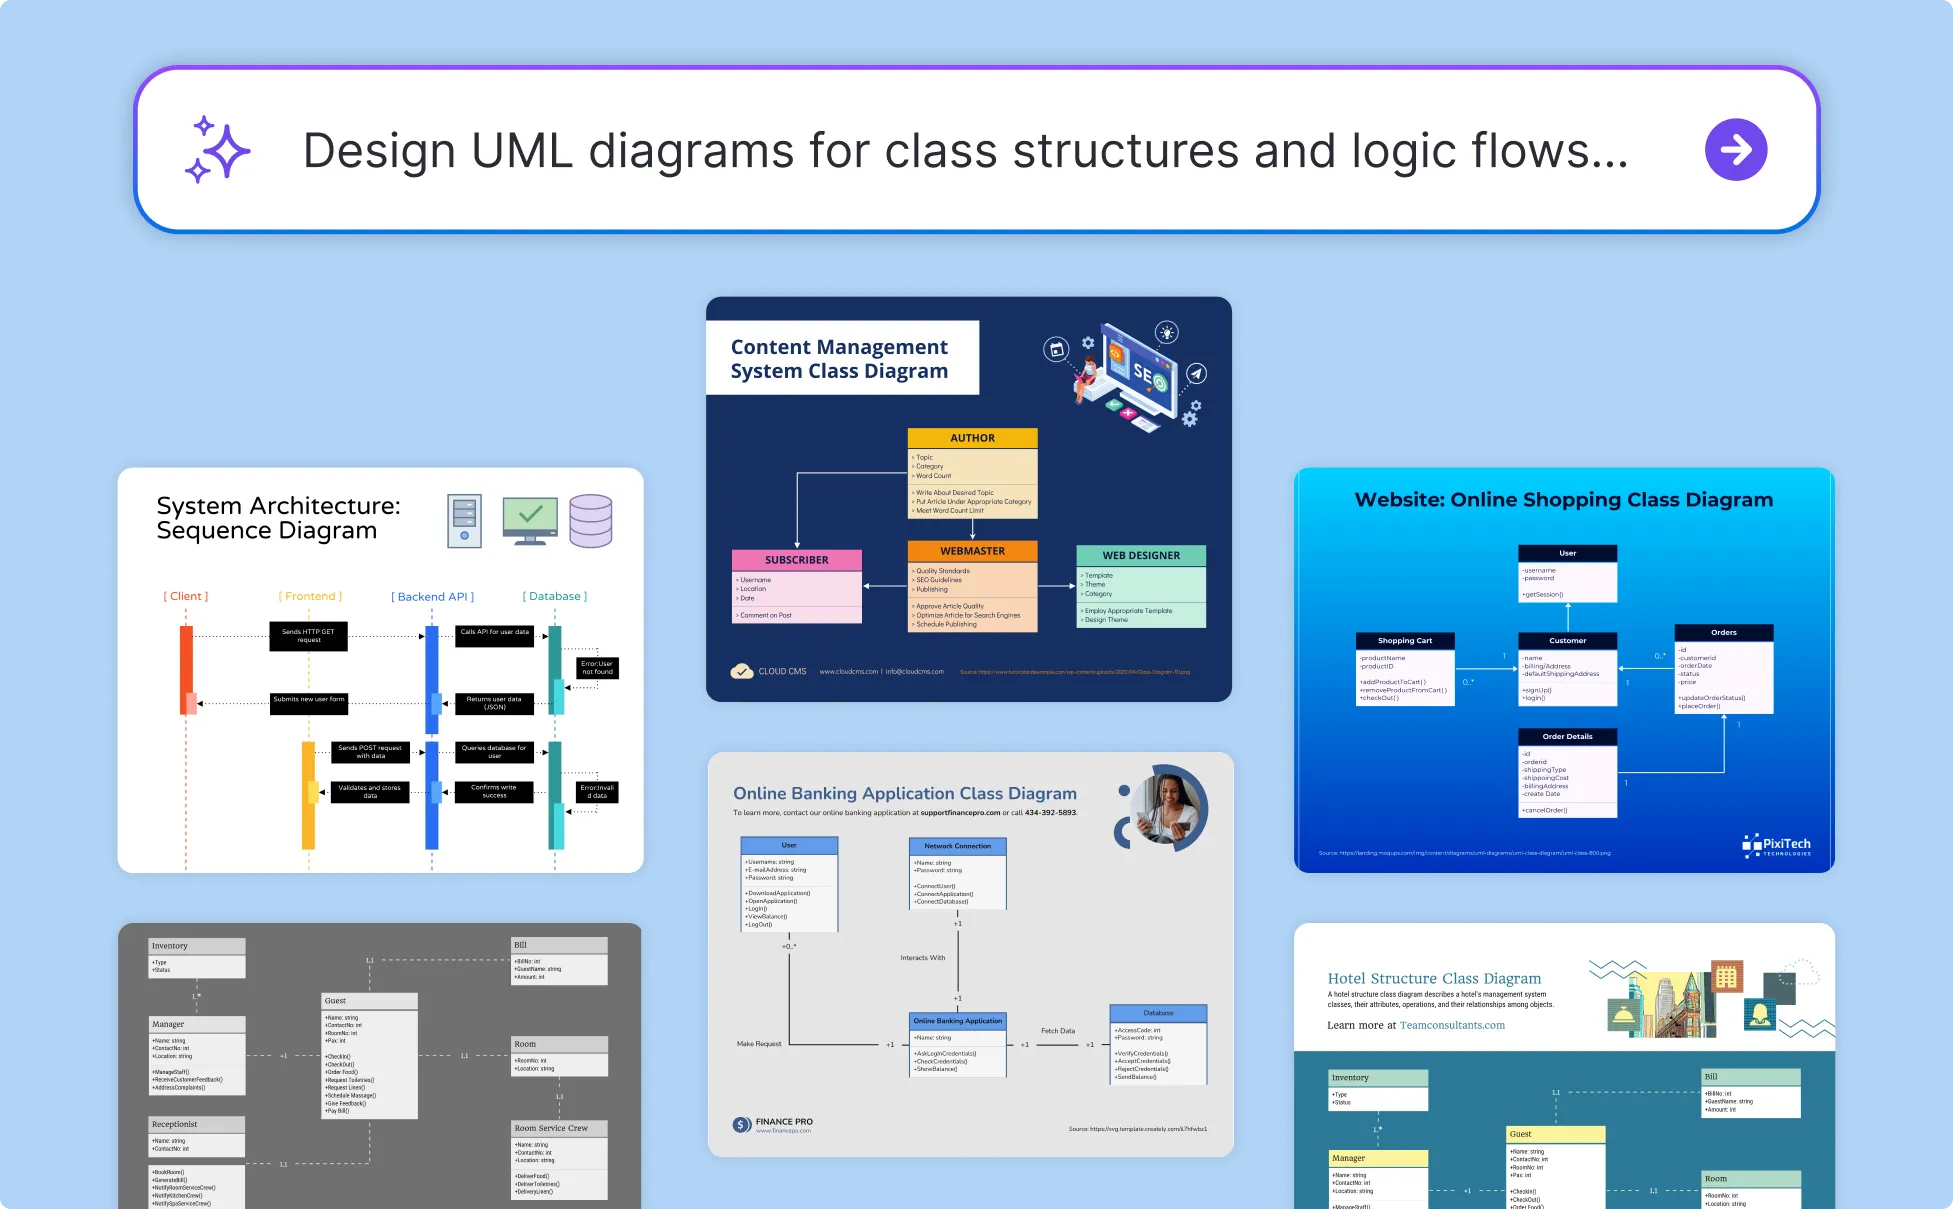Click the blue circular arrow submit icon
Image resolution: width=1953 pixels, height=1209 pixels.
[x=1737, y=149]
